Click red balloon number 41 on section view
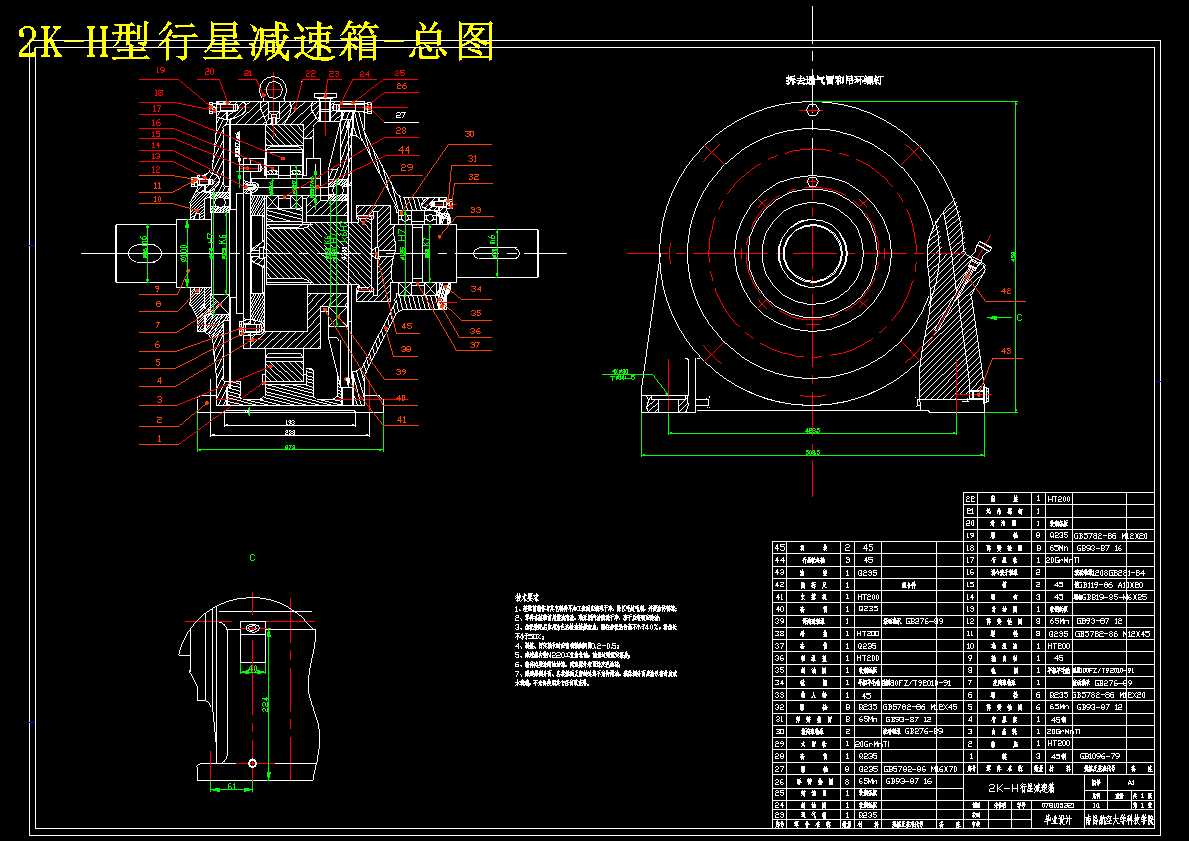1189x841 pixels. [x=401, y=419]
